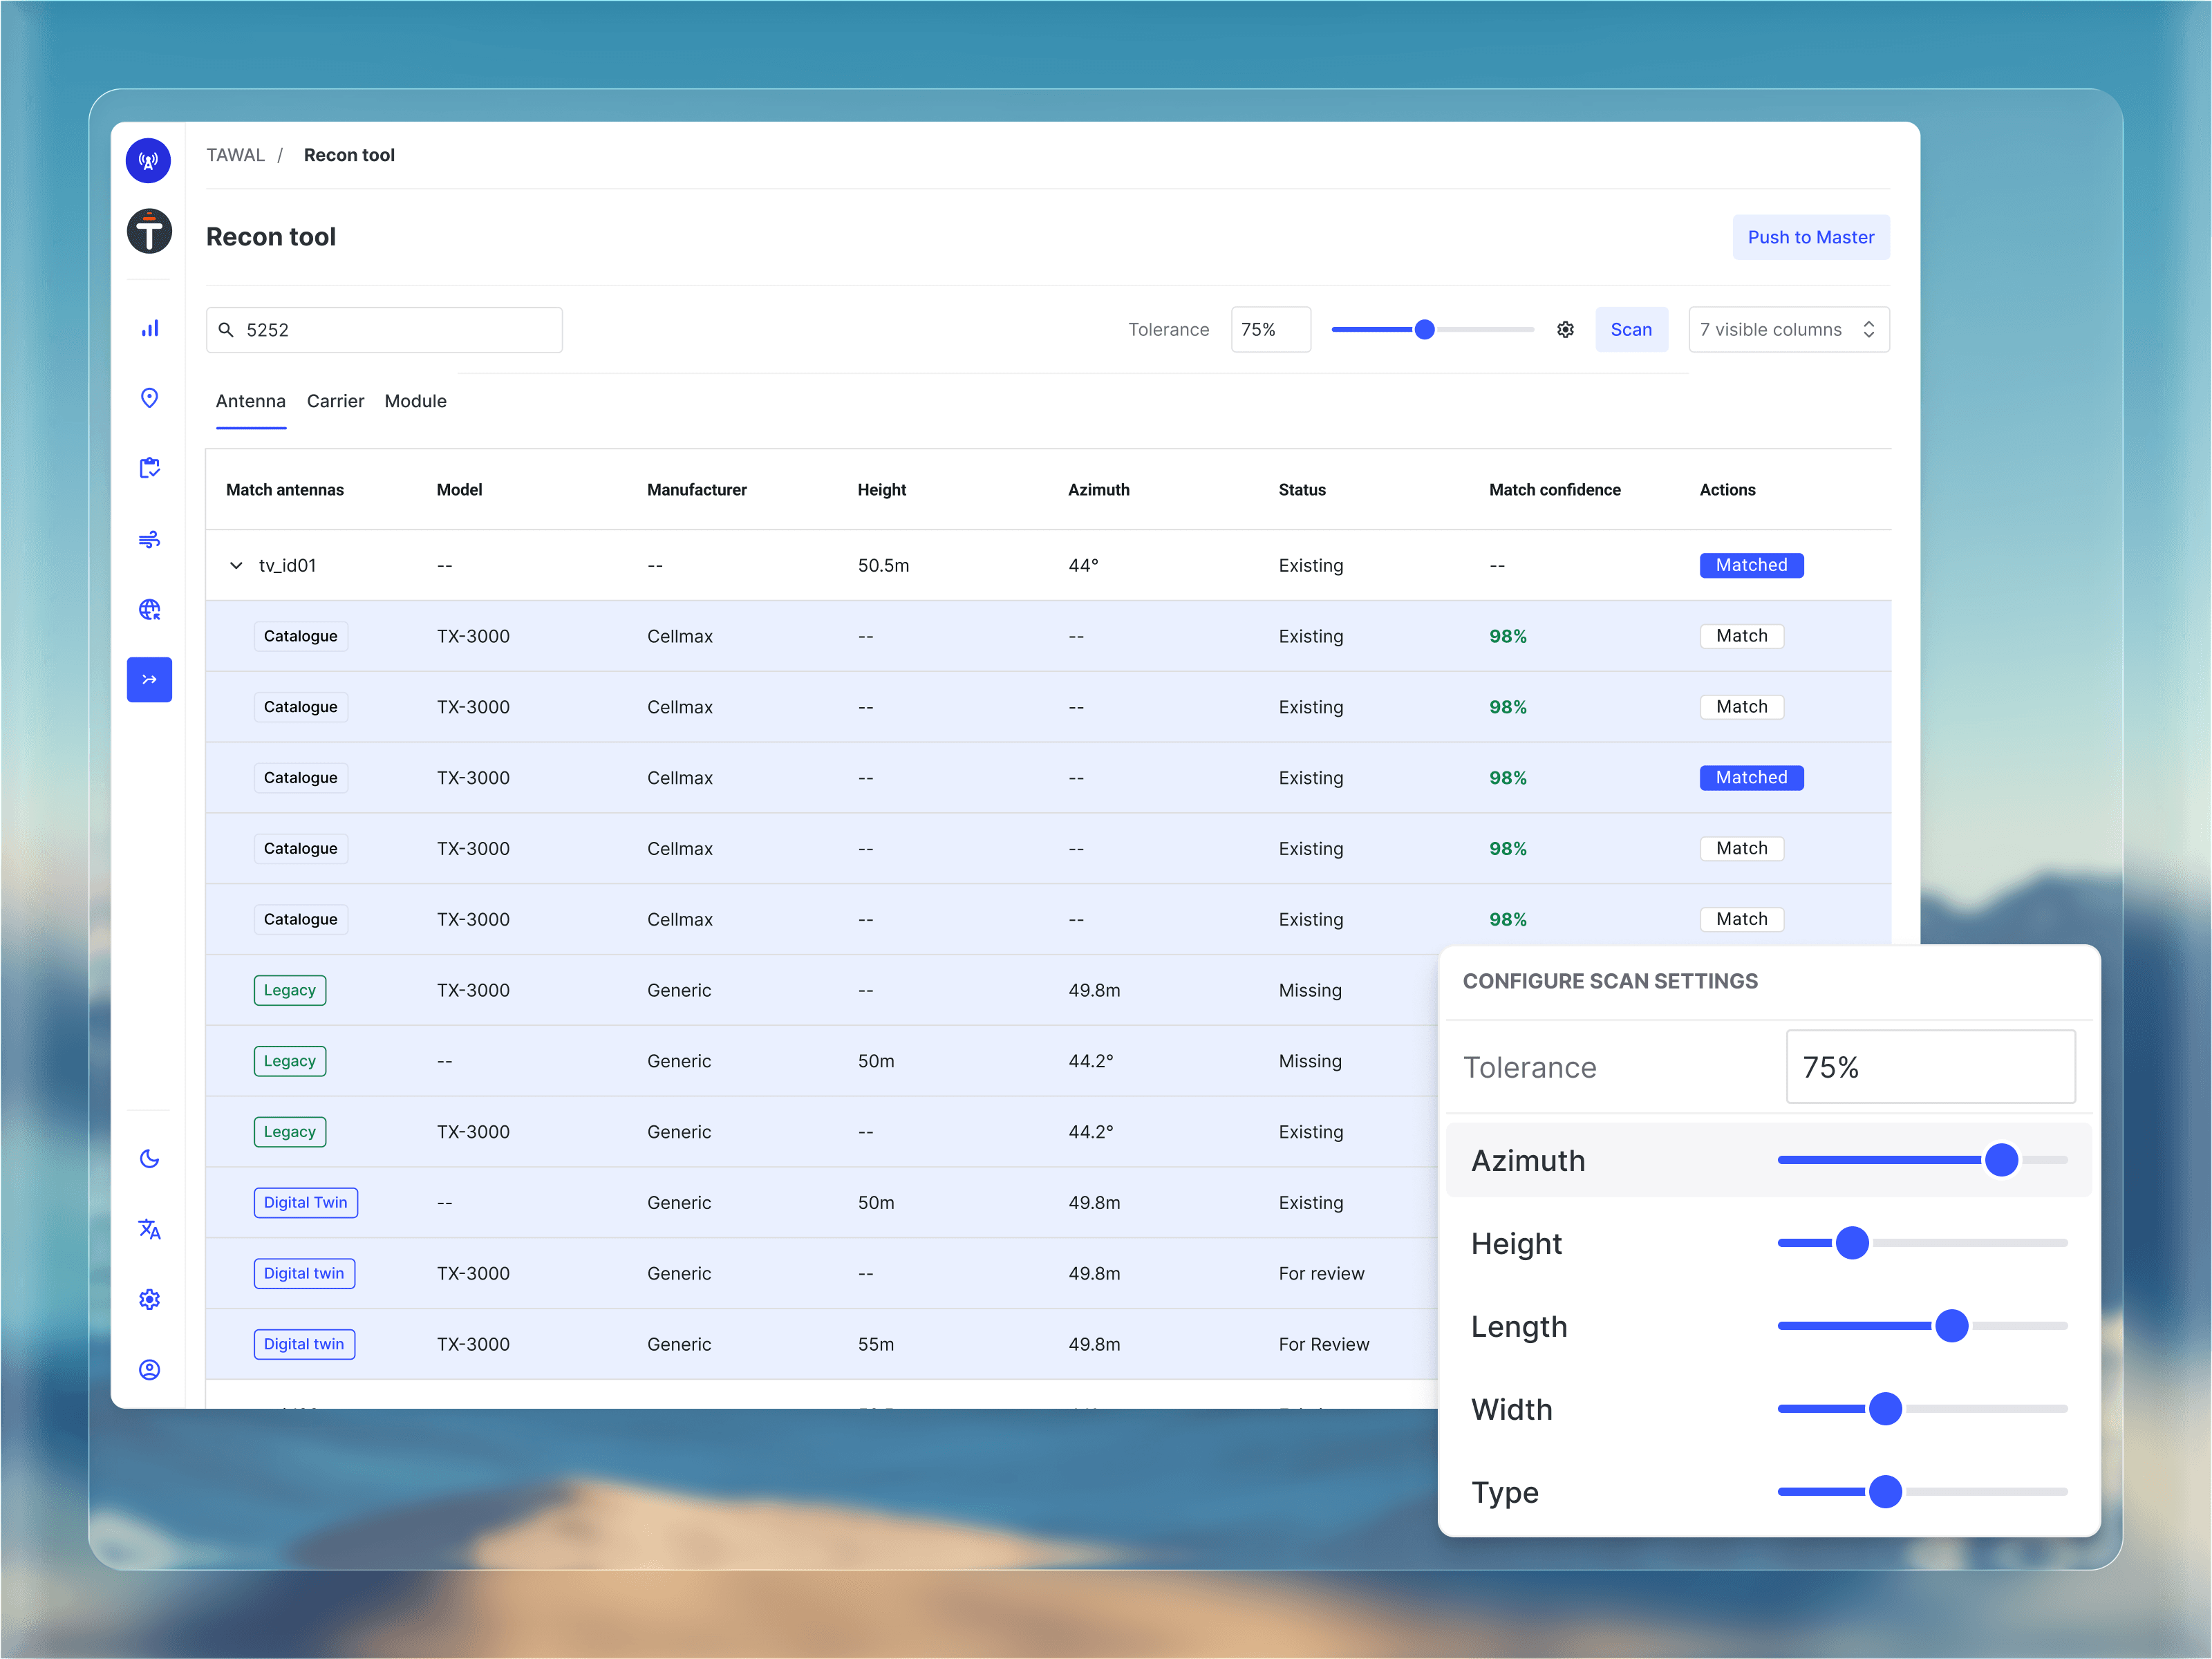Click the antenna tower icon in sidebar
This screenshot has width=2212, height=1659.
148,160
